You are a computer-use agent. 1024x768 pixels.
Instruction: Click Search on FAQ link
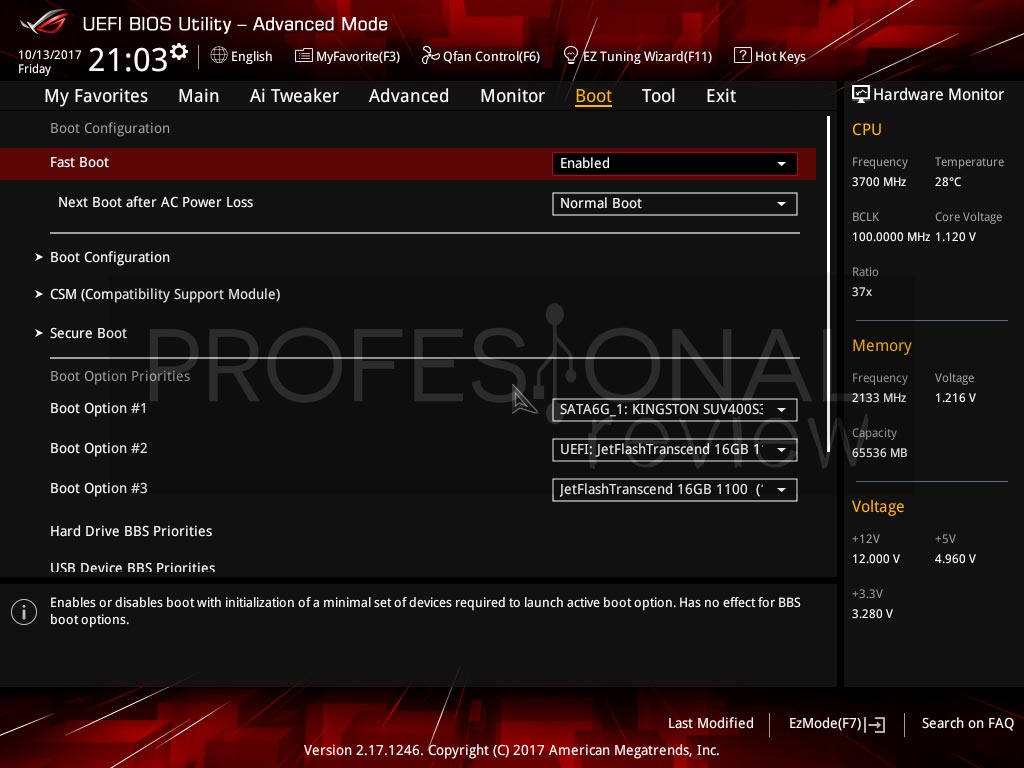967,724
